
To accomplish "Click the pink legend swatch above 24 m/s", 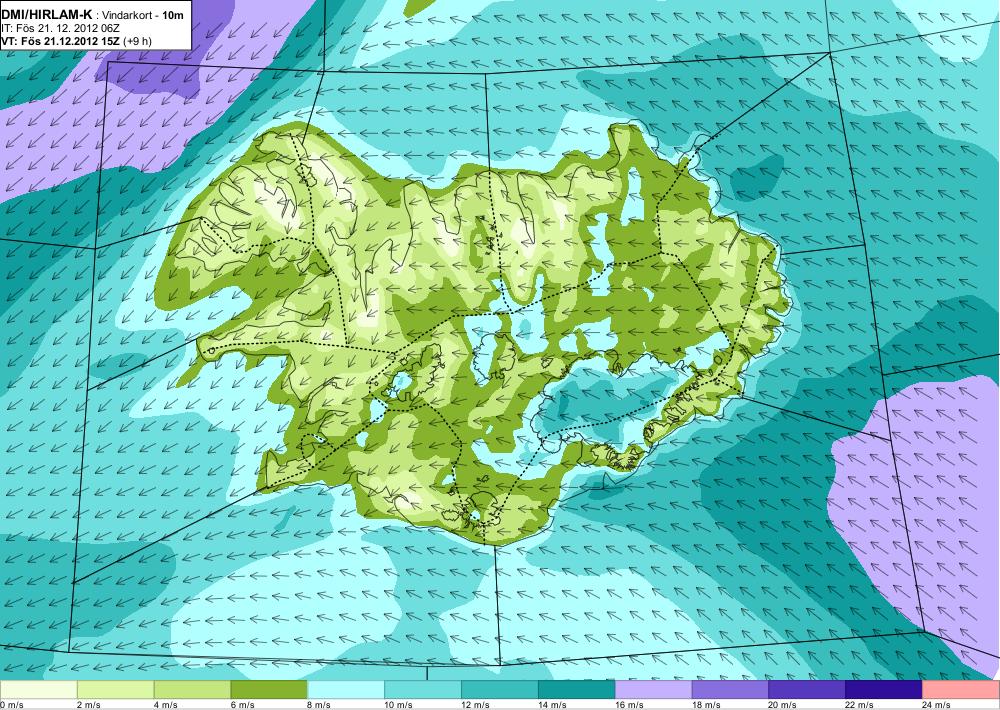I will point(961,690).
